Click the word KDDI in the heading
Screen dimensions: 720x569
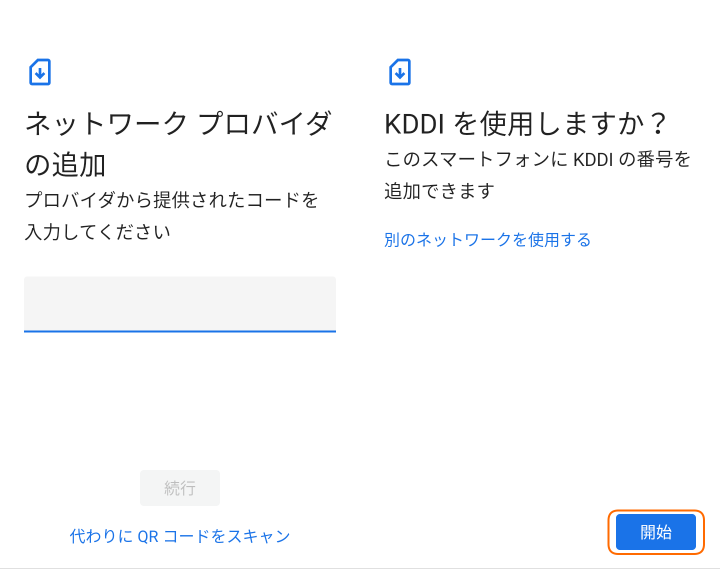click(x=415, y=124)
